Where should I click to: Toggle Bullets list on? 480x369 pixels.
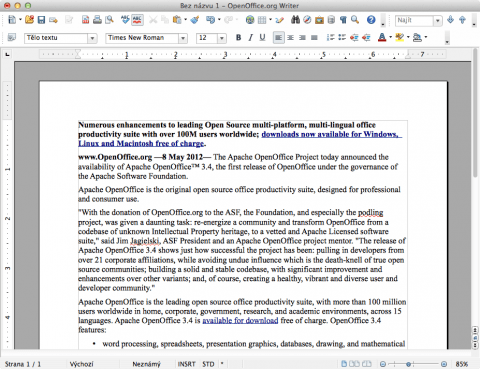[342, 38]
